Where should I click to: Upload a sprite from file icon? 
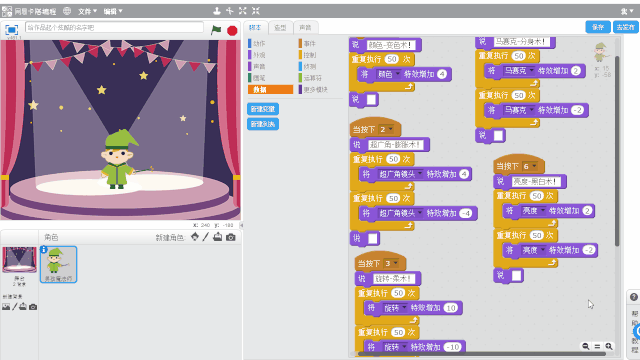pos(218,237)
